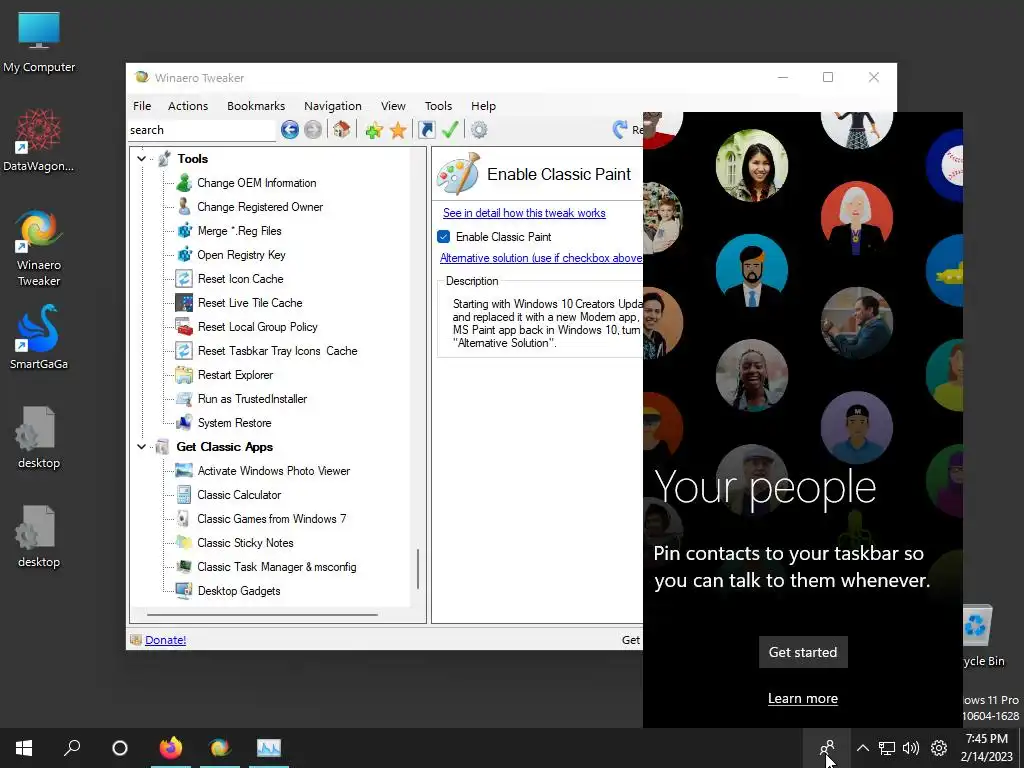Select the SmartGaGa desktop shortcut
The height and width of the screenshot is (768, 1024).
(x=39, y=338)
